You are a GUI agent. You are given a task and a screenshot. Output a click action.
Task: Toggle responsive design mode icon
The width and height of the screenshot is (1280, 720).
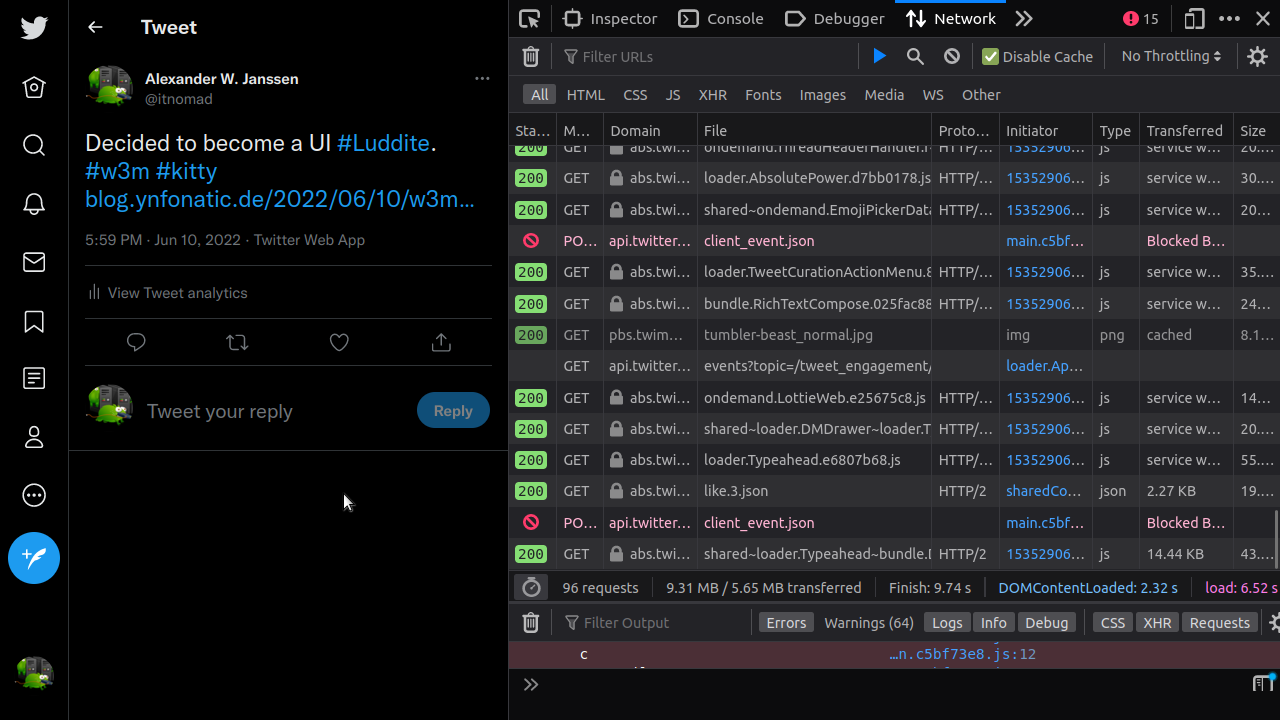[1194, 18]
